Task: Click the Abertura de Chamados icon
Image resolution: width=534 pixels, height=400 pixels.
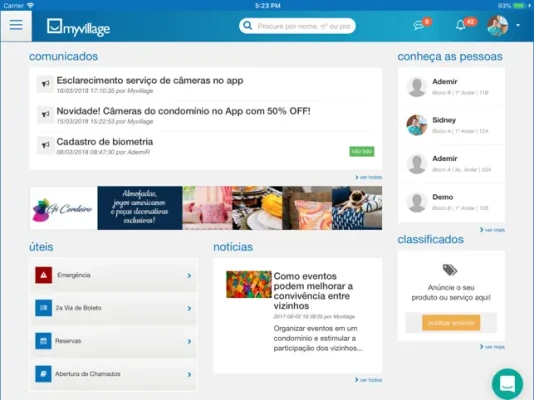Action: 44,374
